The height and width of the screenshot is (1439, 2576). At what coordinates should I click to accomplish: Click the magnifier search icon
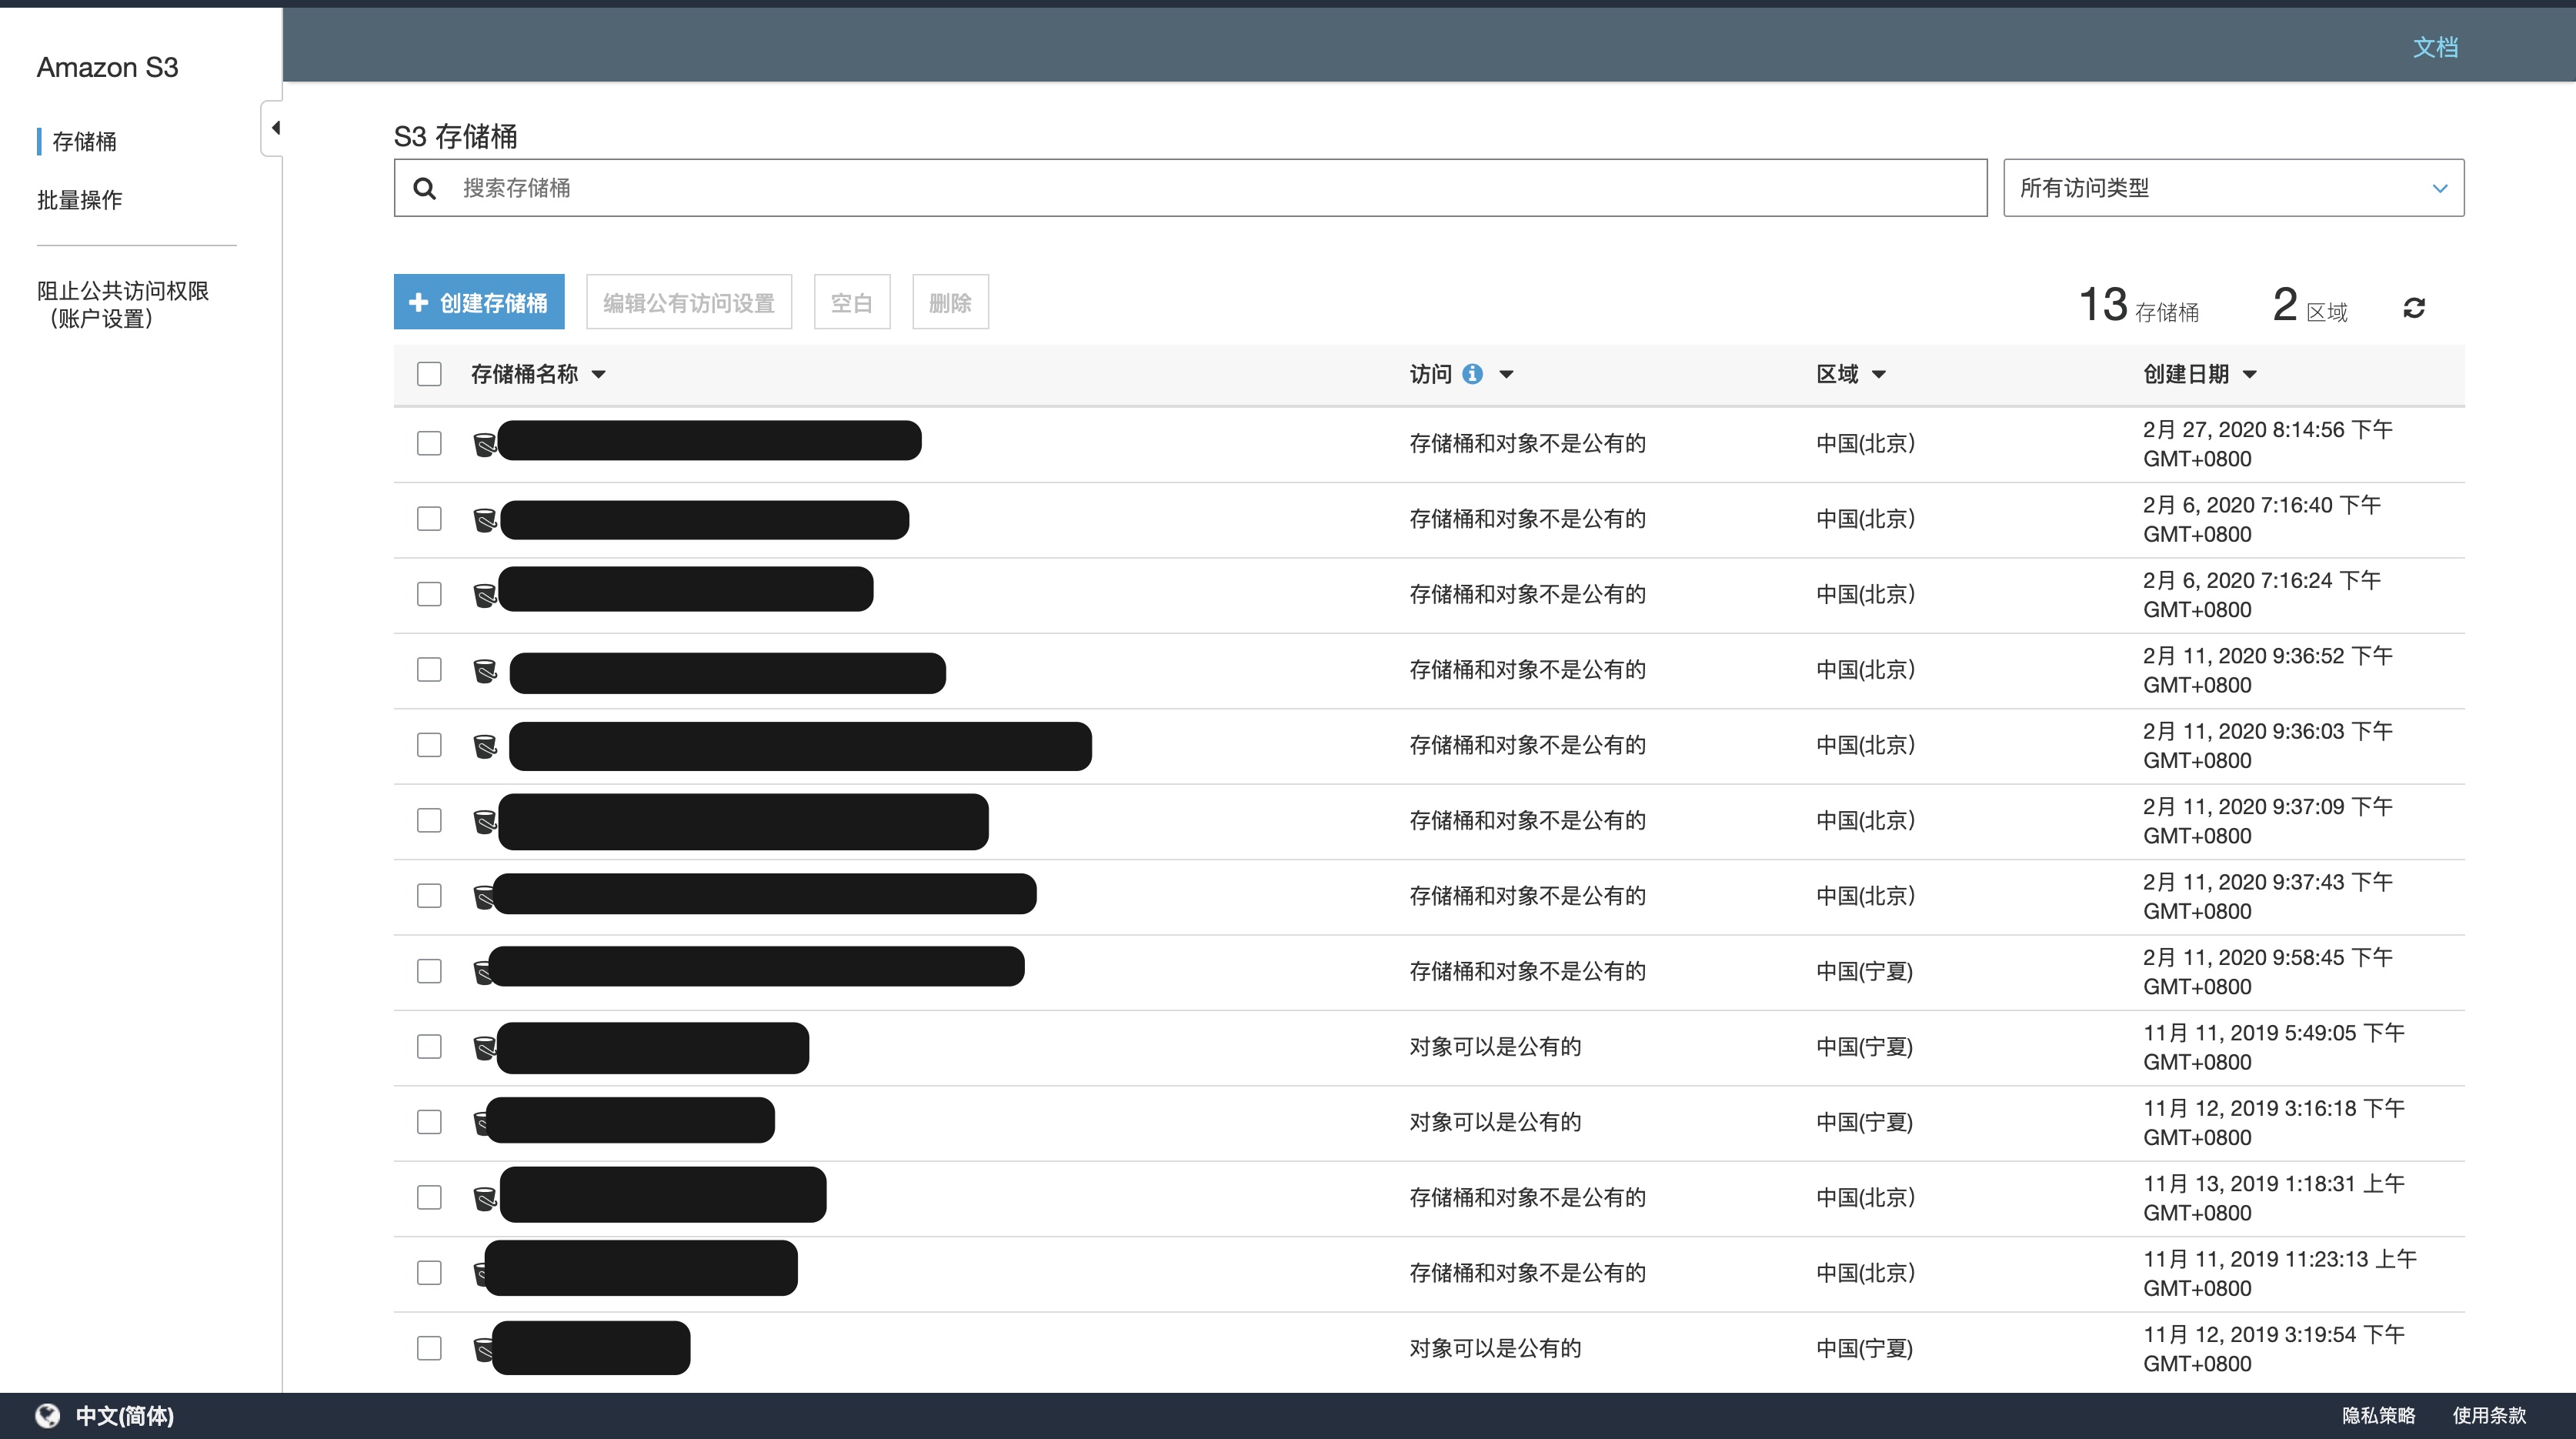click(424, 188)
